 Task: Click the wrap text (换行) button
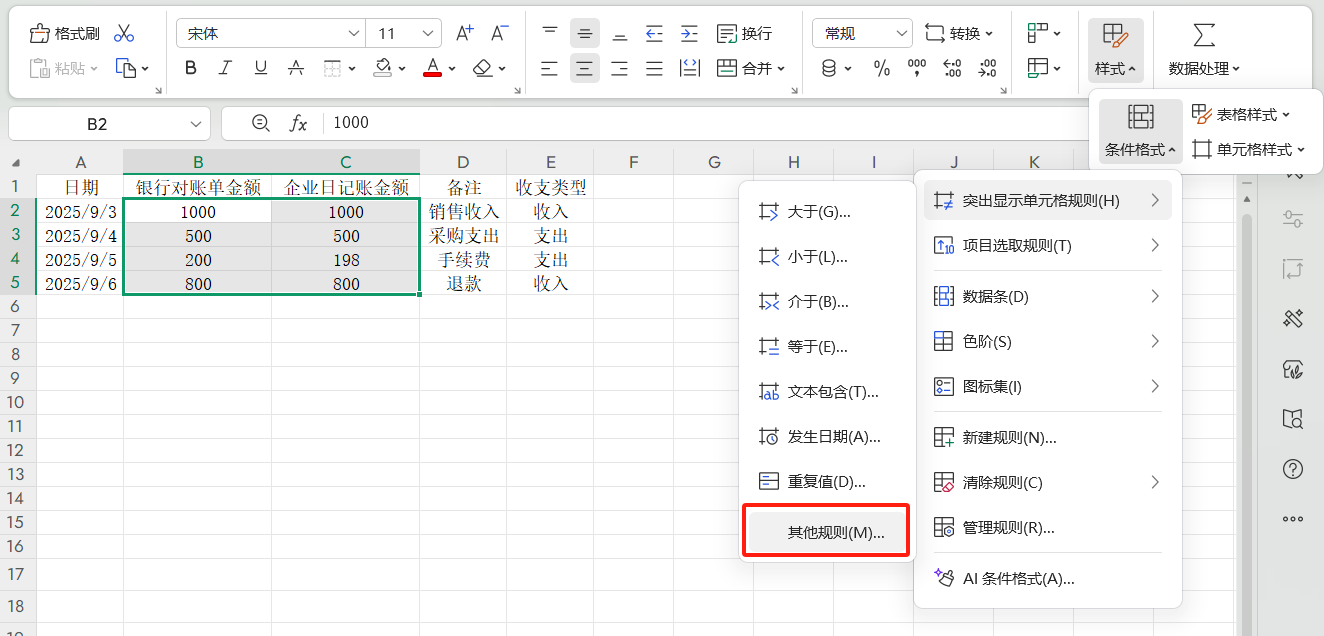click(x=745, y=34)
